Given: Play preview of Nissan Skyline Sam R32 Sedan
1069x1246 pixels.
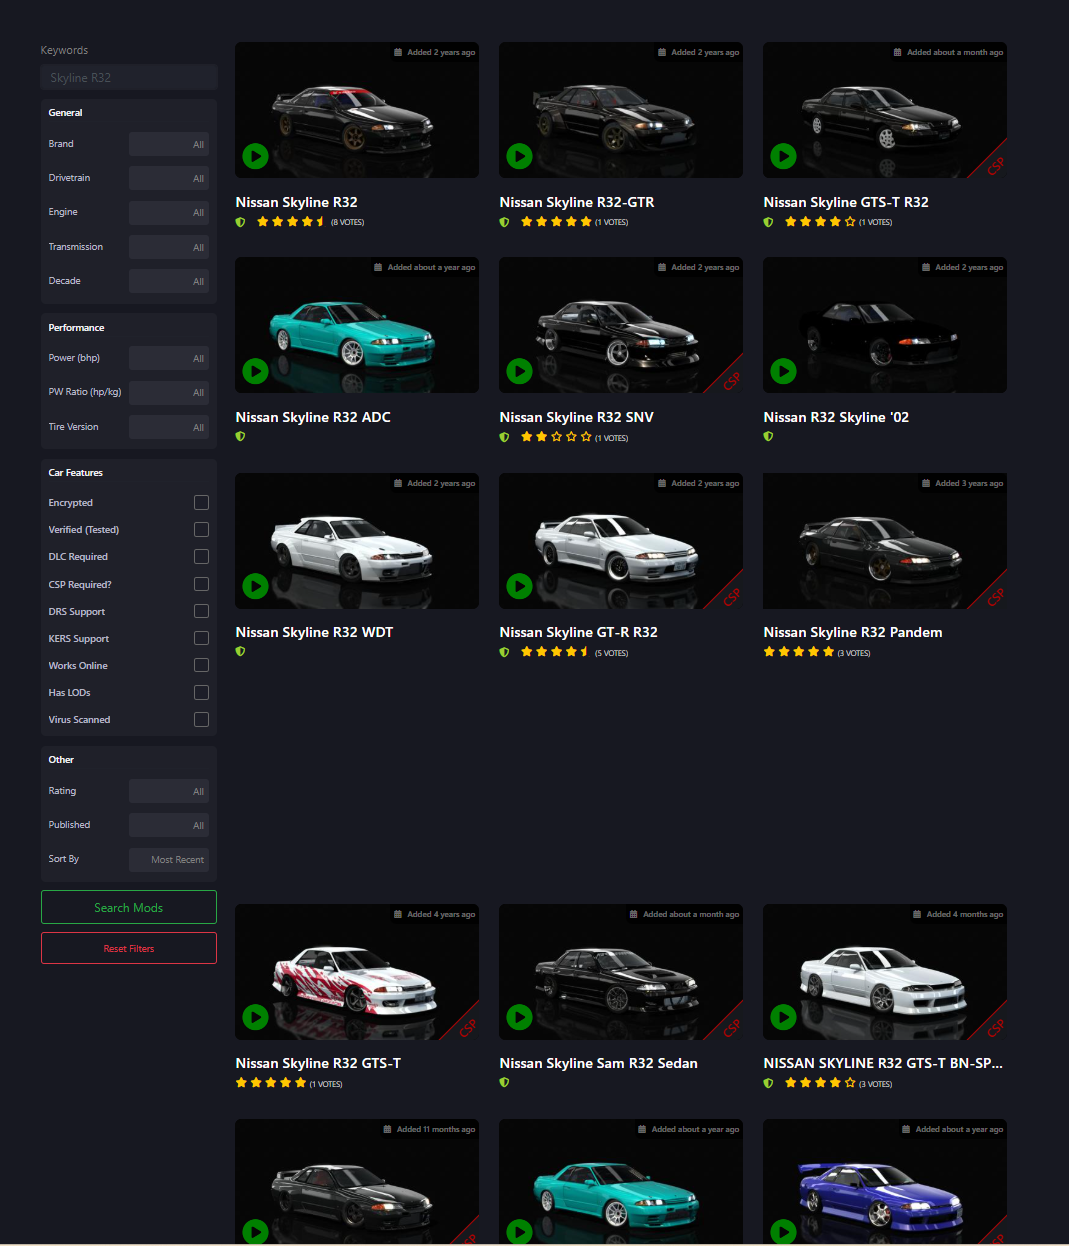Looking at the screenshot, I should tap(519, 1017).
